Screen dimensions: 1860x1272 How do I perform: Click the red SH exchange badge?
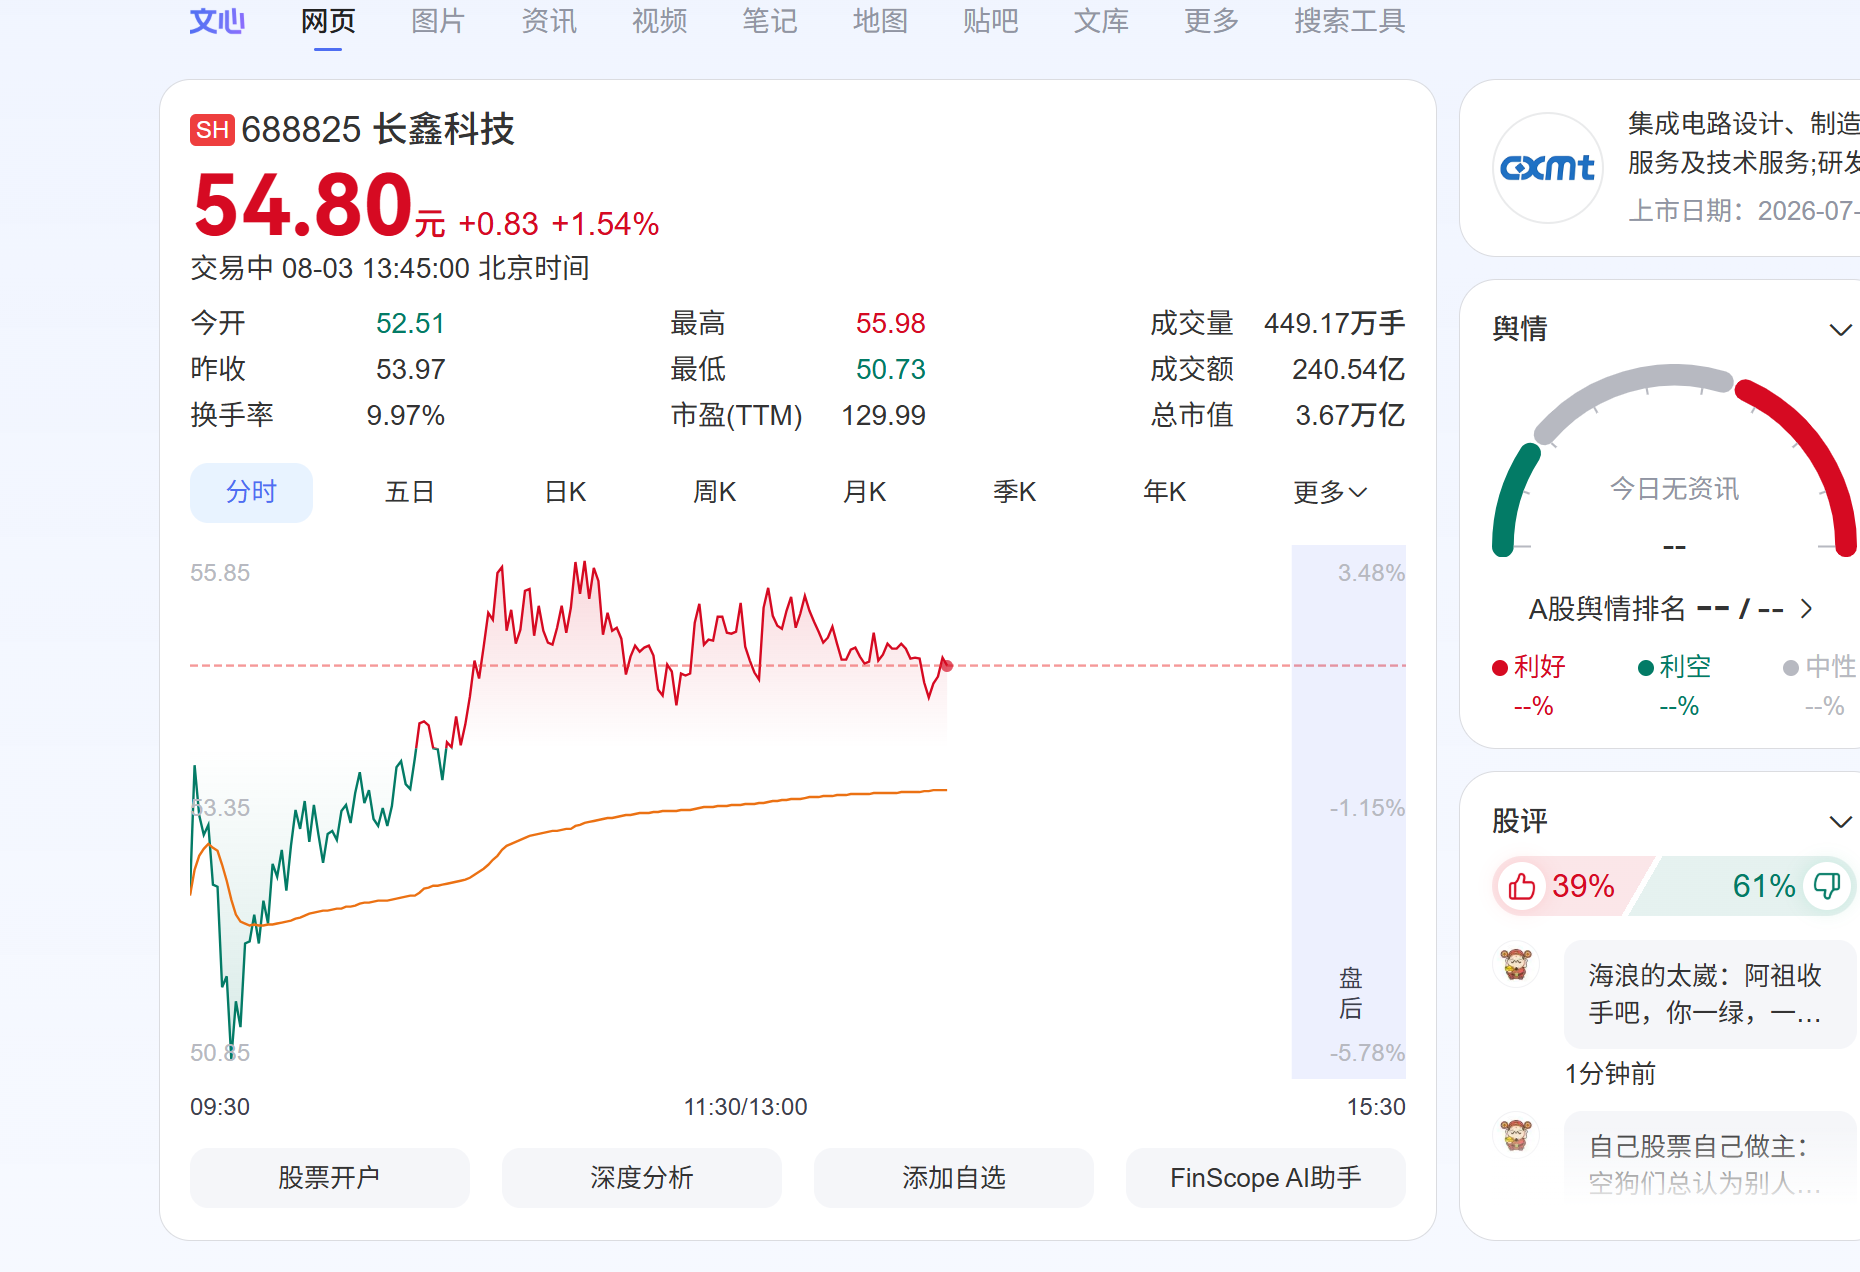212,130
